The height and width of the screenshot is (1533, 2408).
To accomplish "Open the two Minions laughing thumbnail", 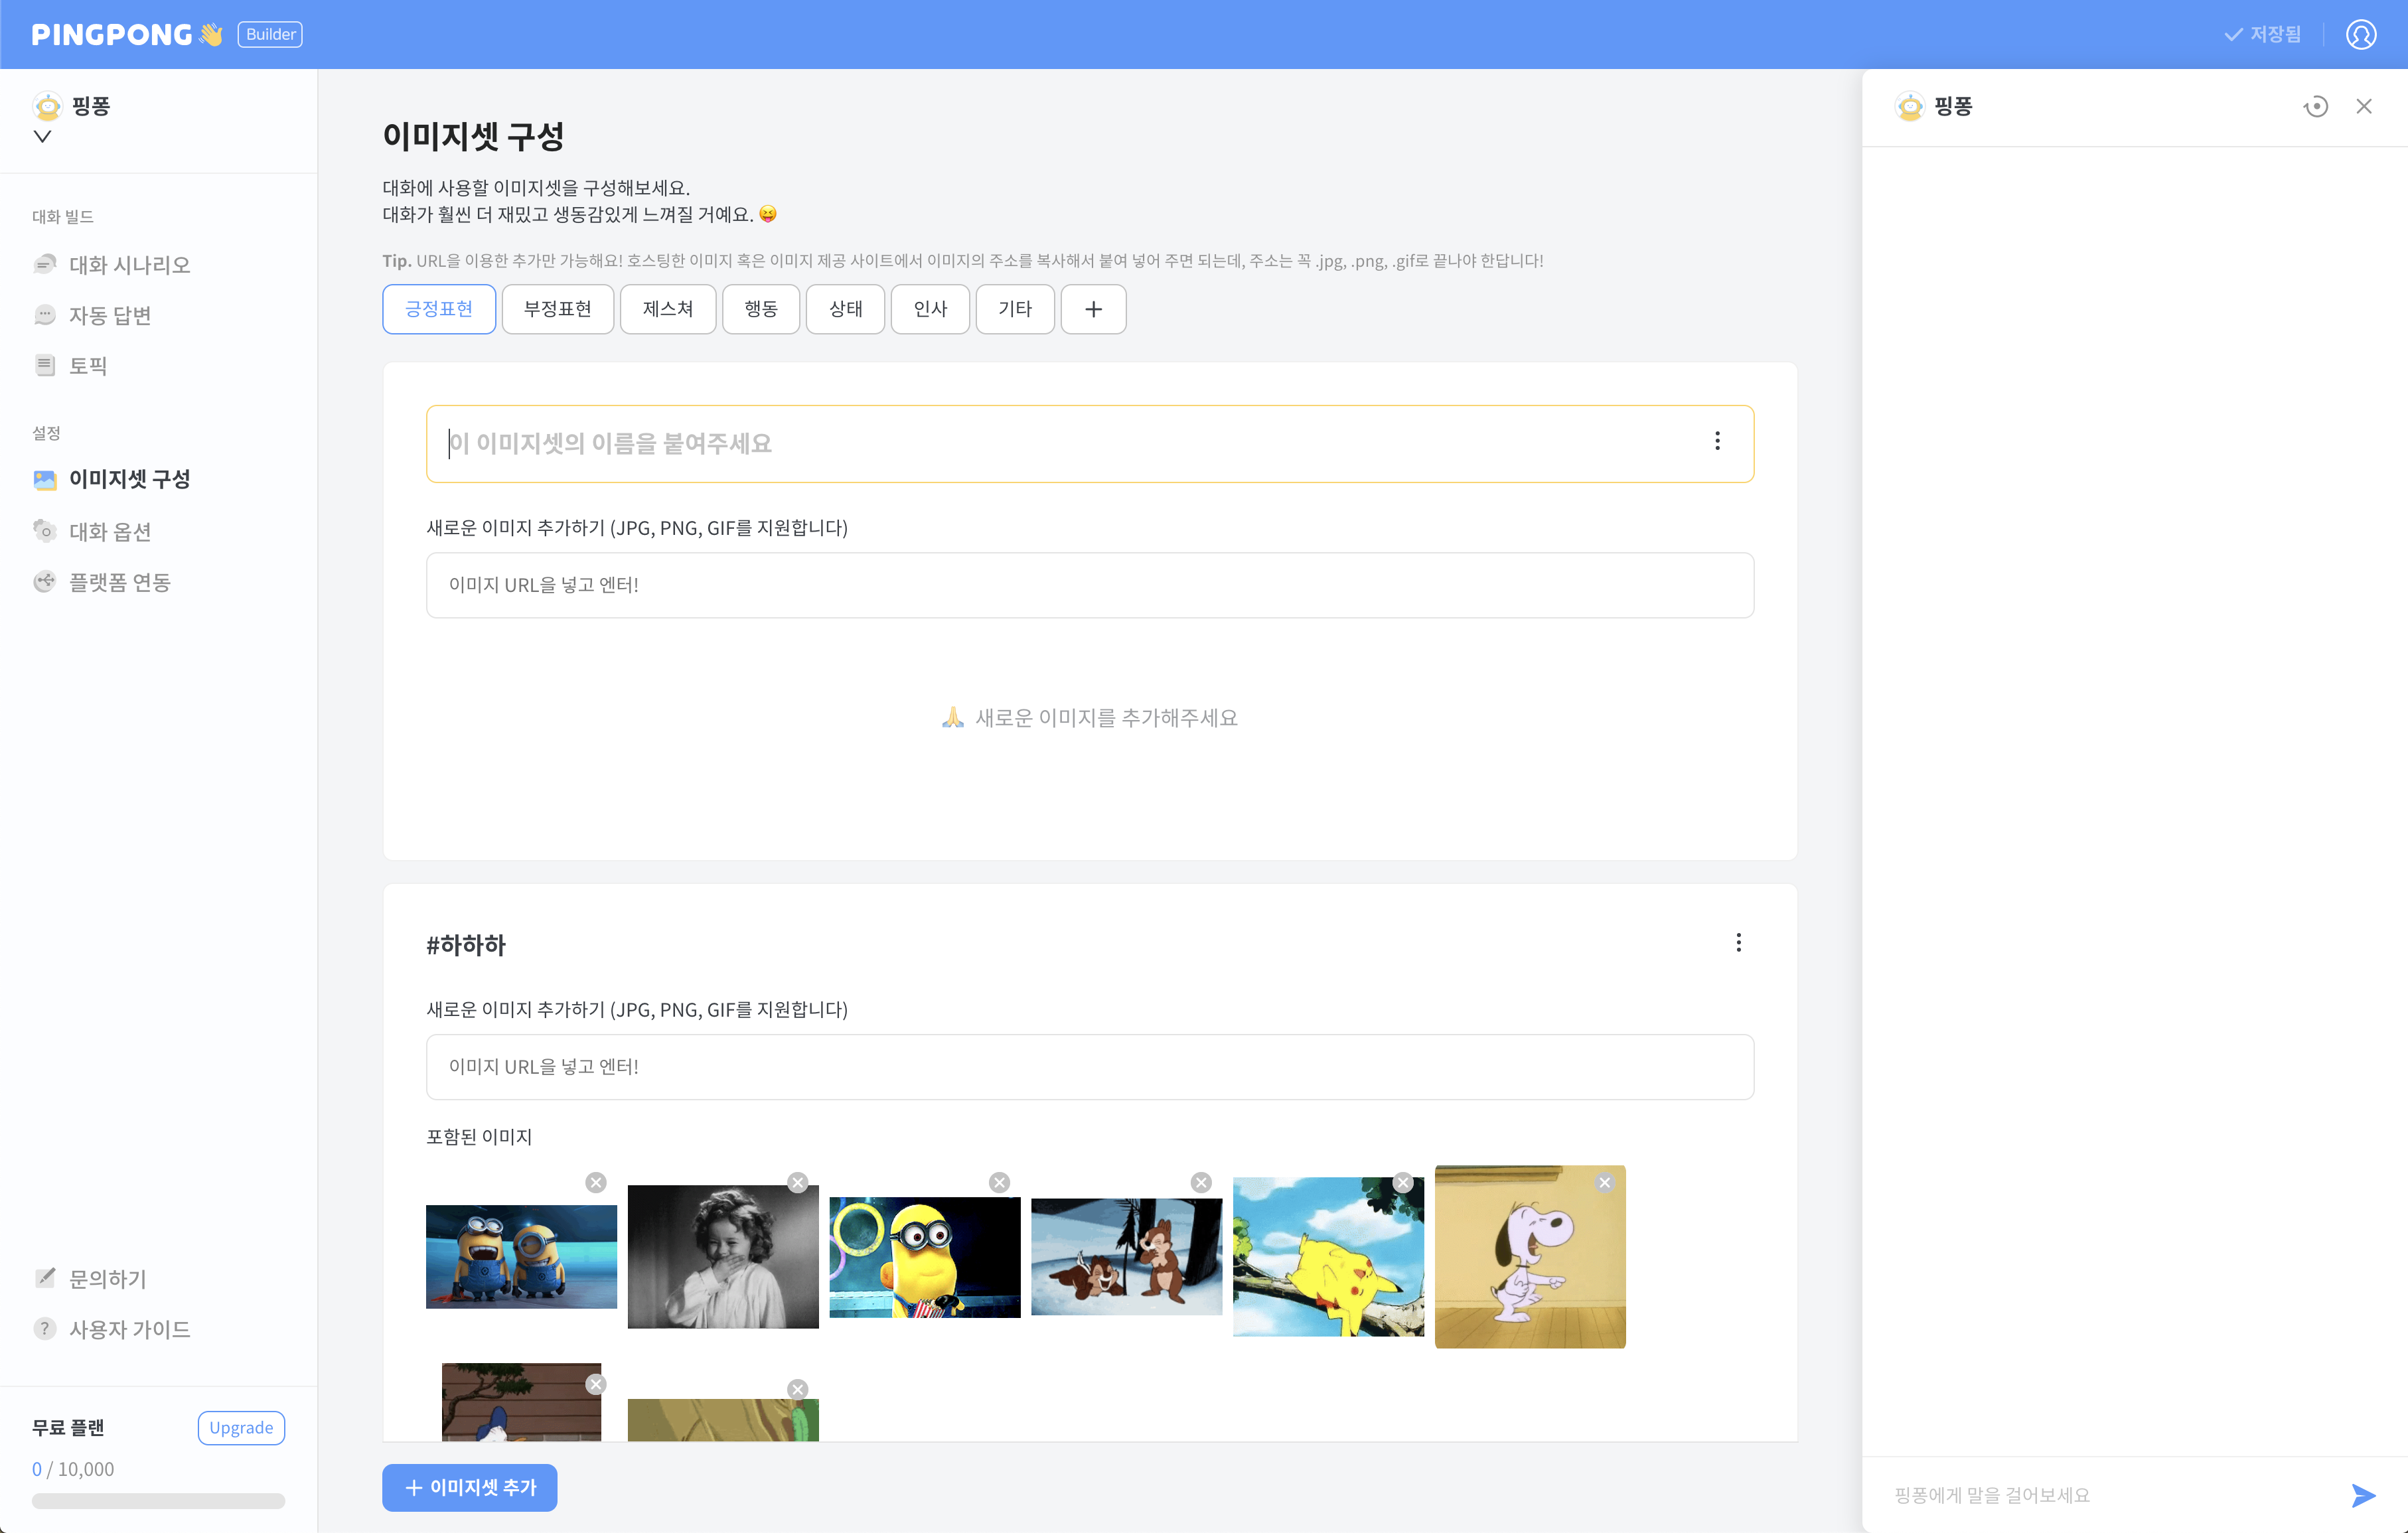I will 521,1256.
